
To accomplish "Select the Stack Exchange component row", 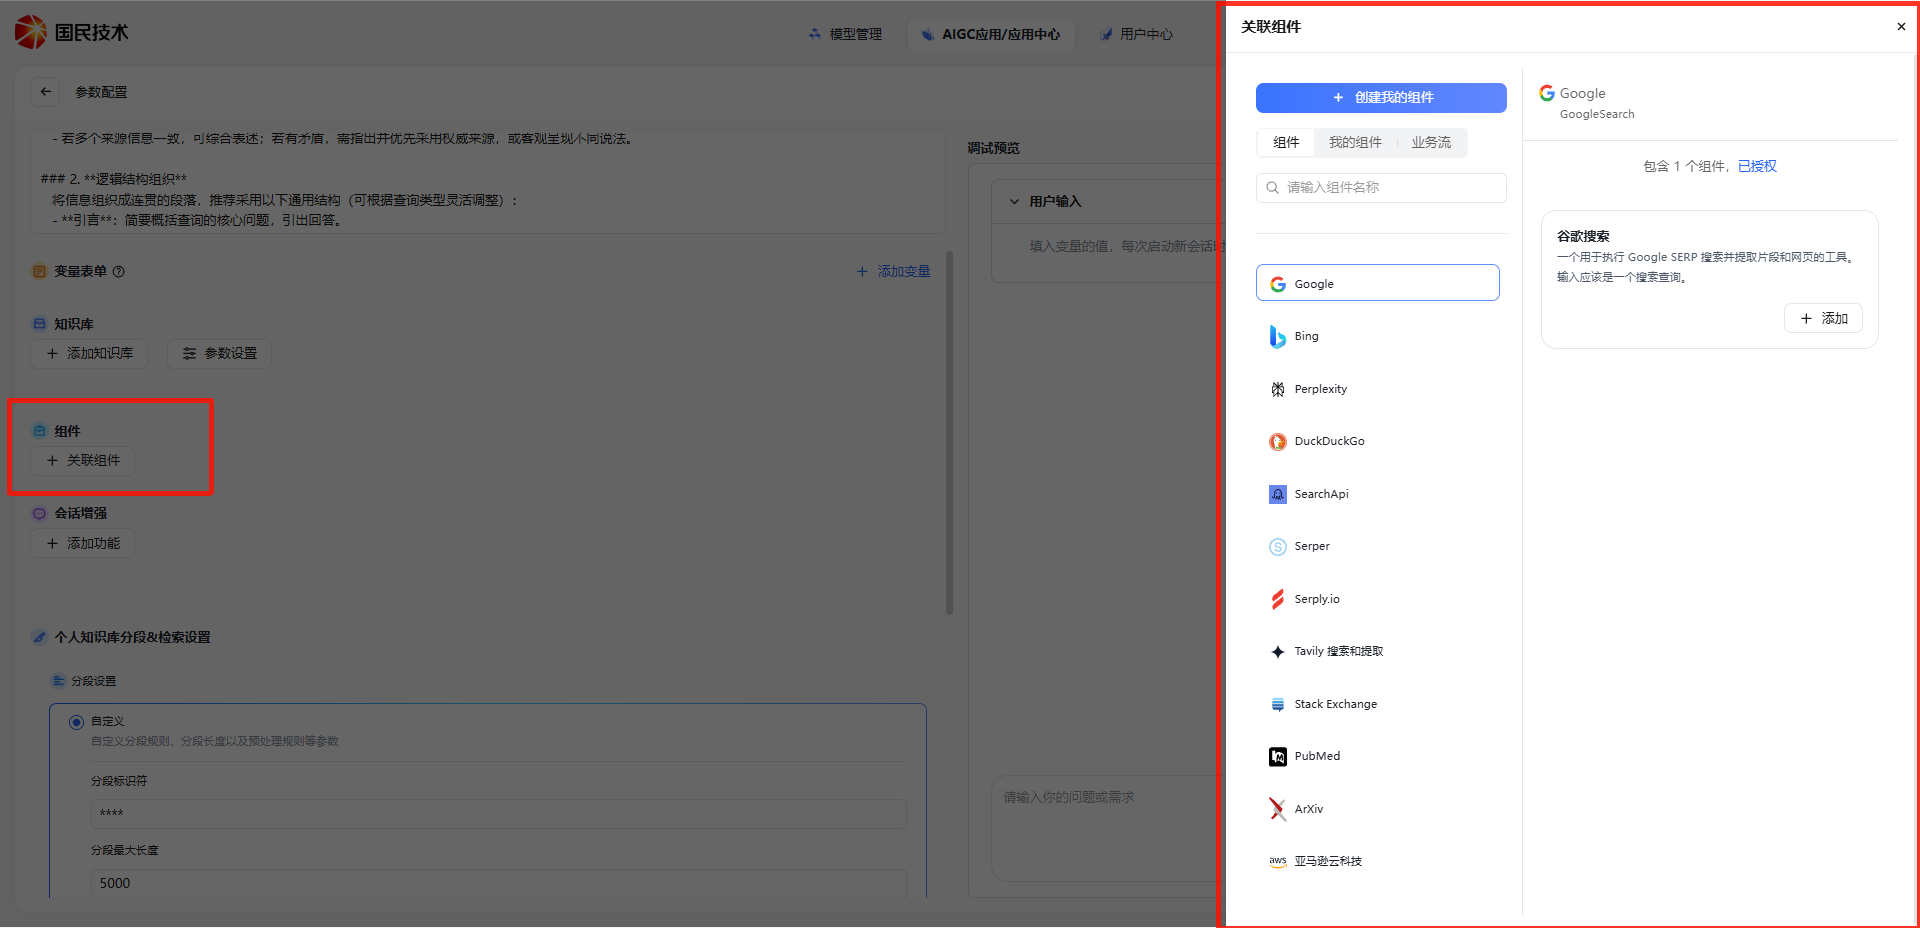I will click(x=1378, y=704).
